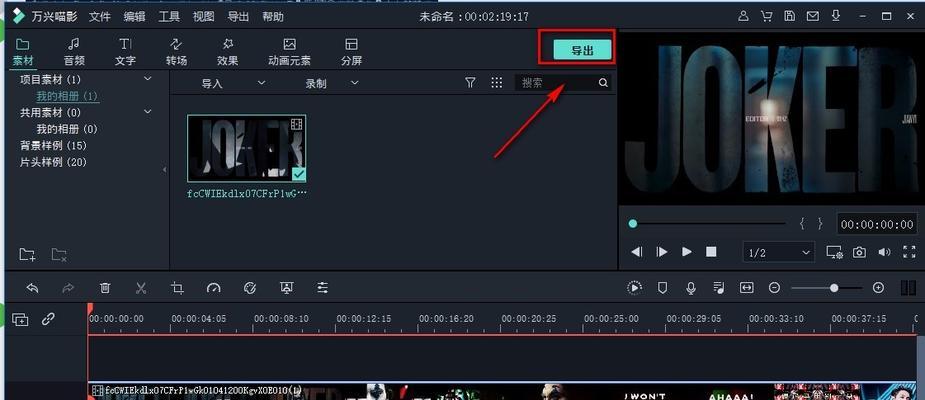The width and height of the screenshot is (925, 400).
Task: Open the 导入 import dropdown
Action: pos(233,83)
